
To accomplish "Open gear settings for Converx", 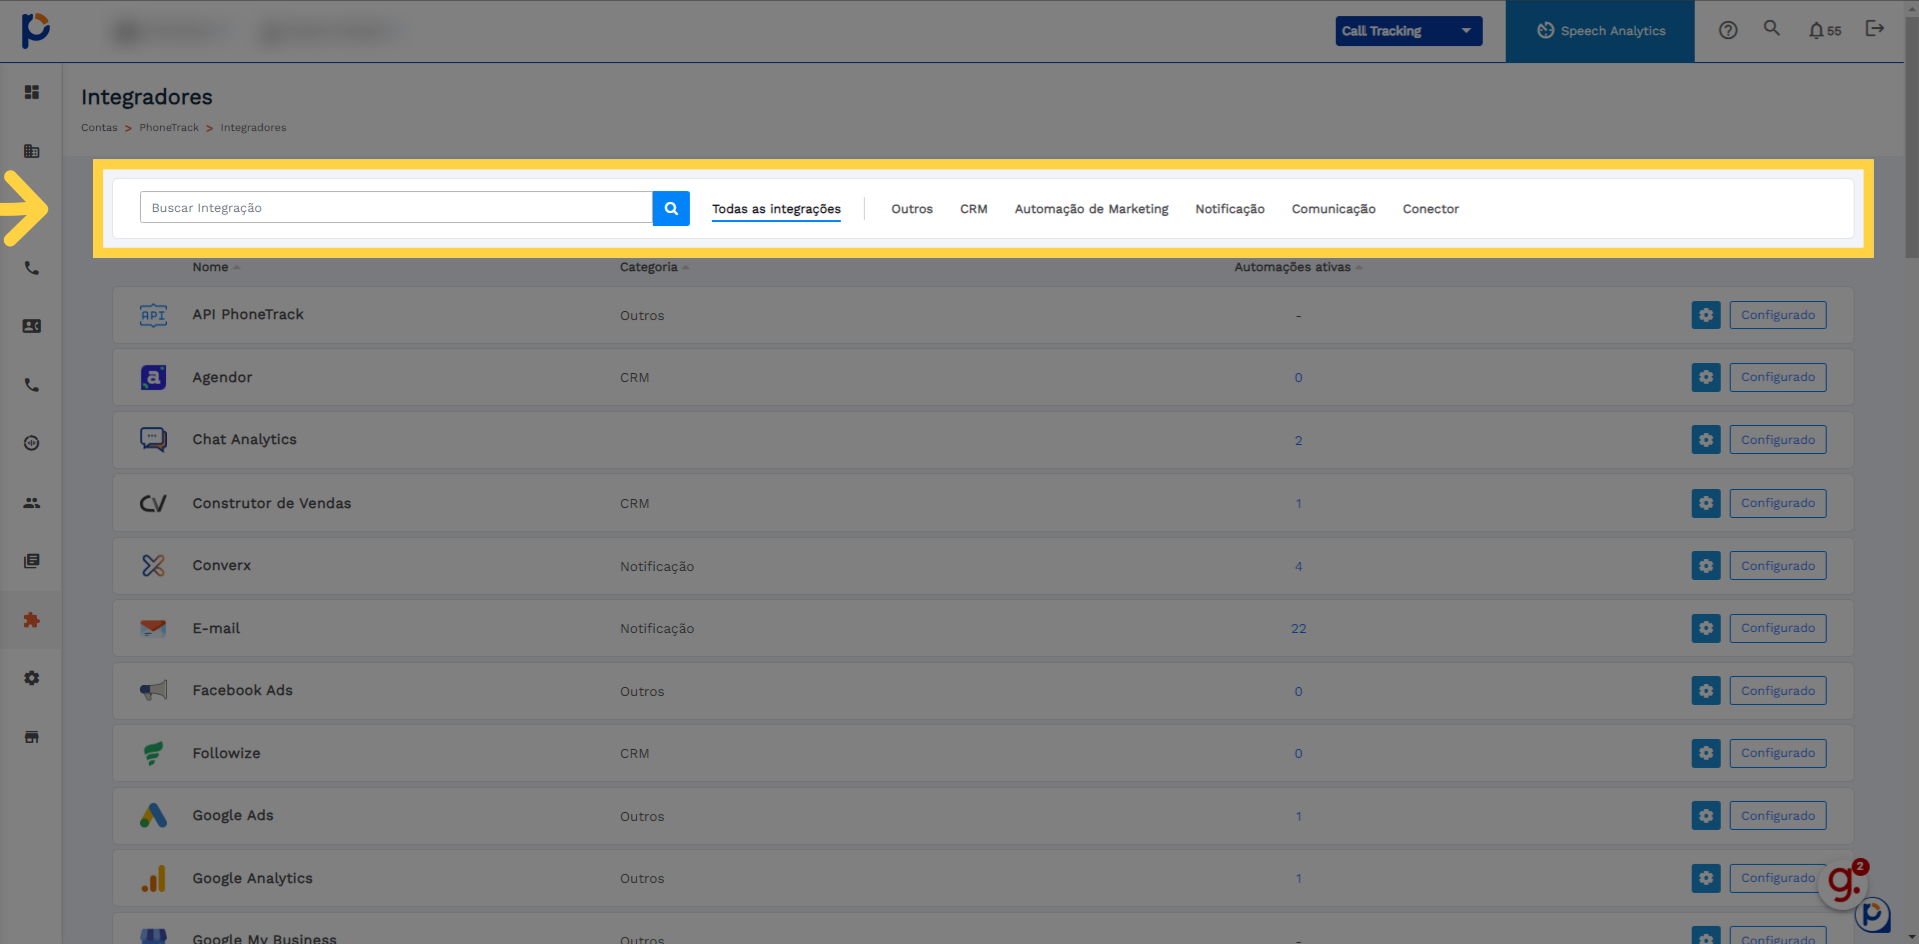I will 1706,566.
